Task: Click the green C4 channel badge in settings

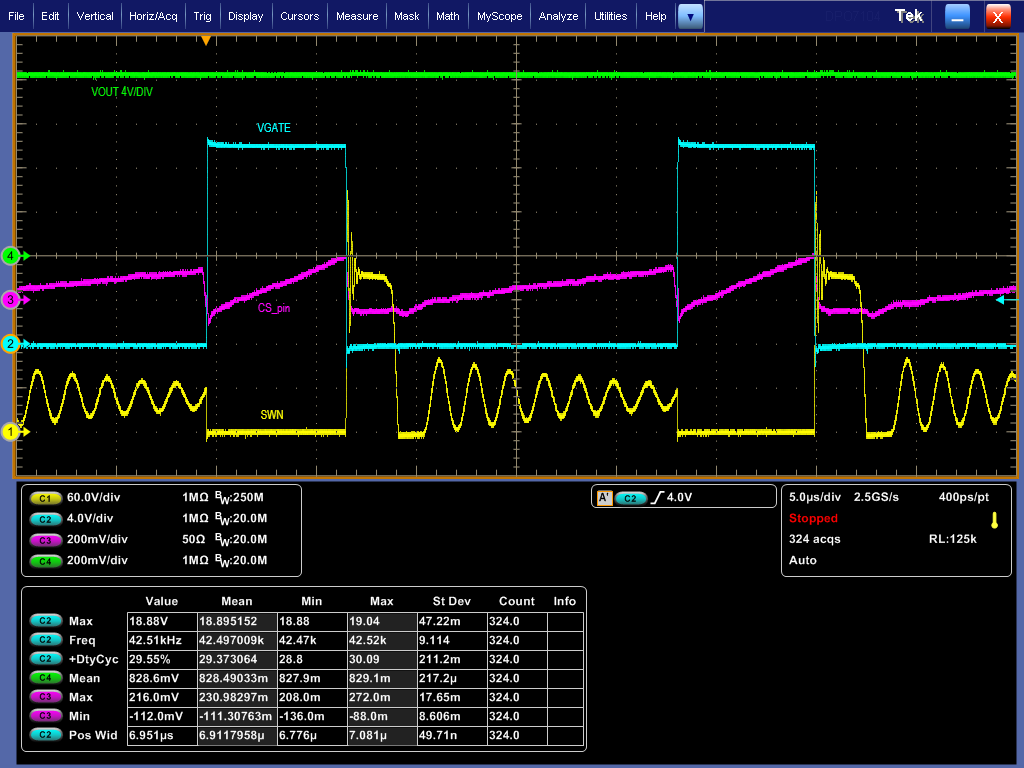Action: tap(45, 561)
